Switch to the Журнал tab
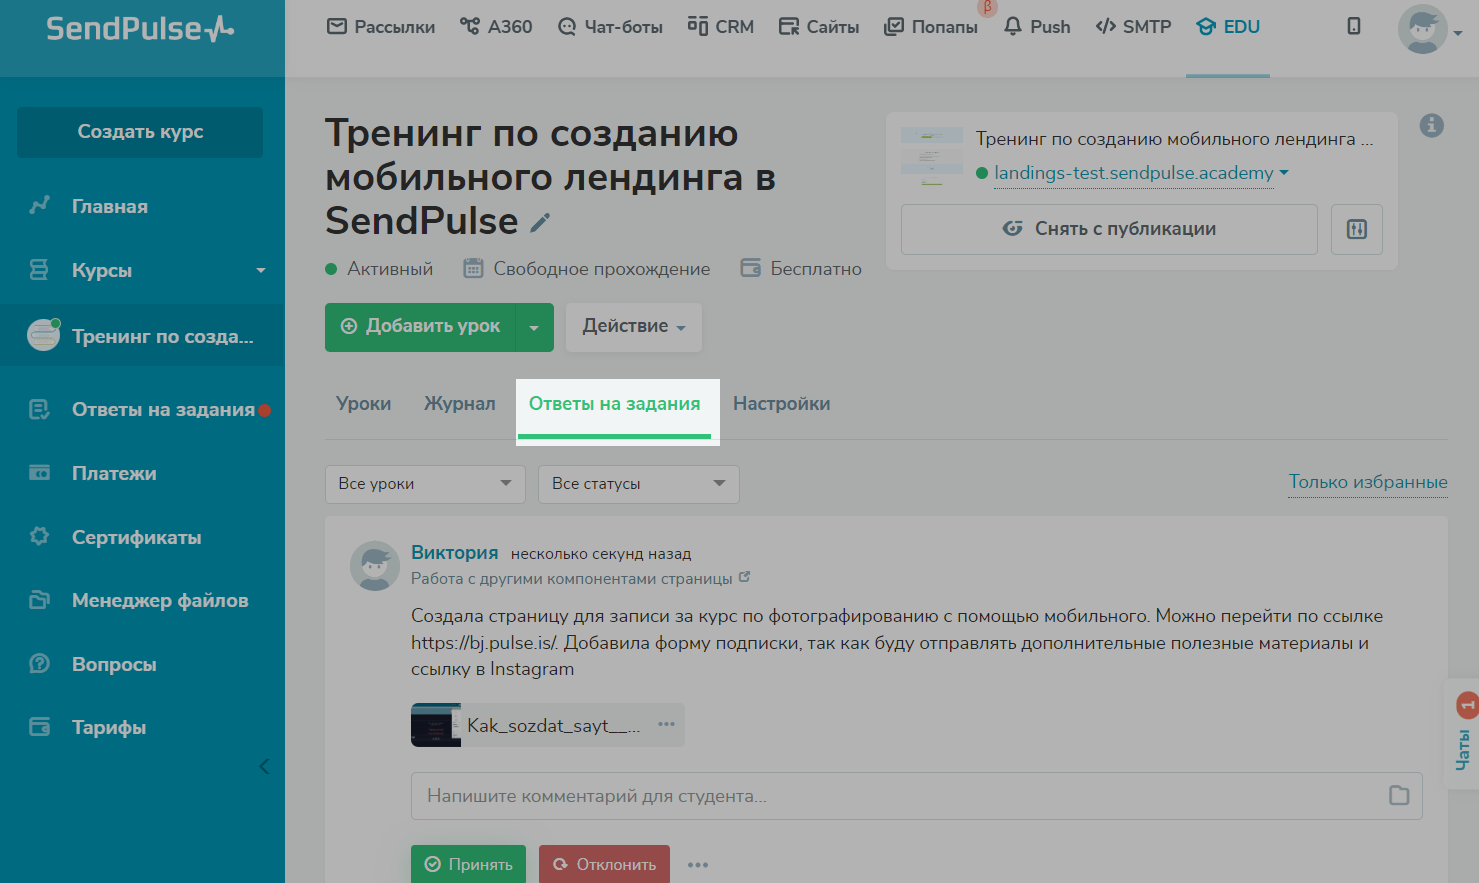This screenshot has height=883, width=1479. [459, 404]
